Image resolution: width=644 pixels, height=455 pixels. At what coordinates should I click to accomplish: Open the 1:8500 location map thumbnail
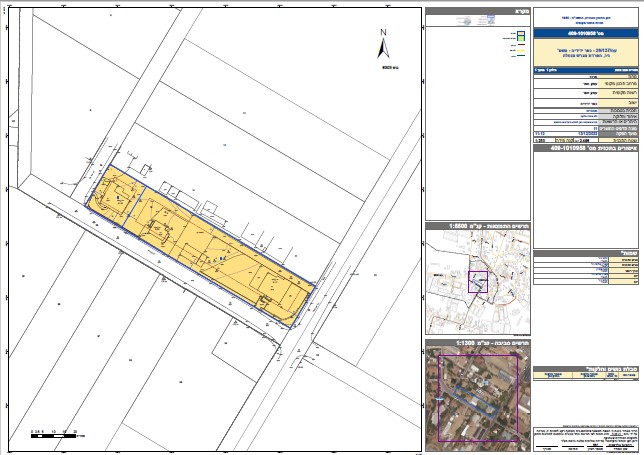476,295
